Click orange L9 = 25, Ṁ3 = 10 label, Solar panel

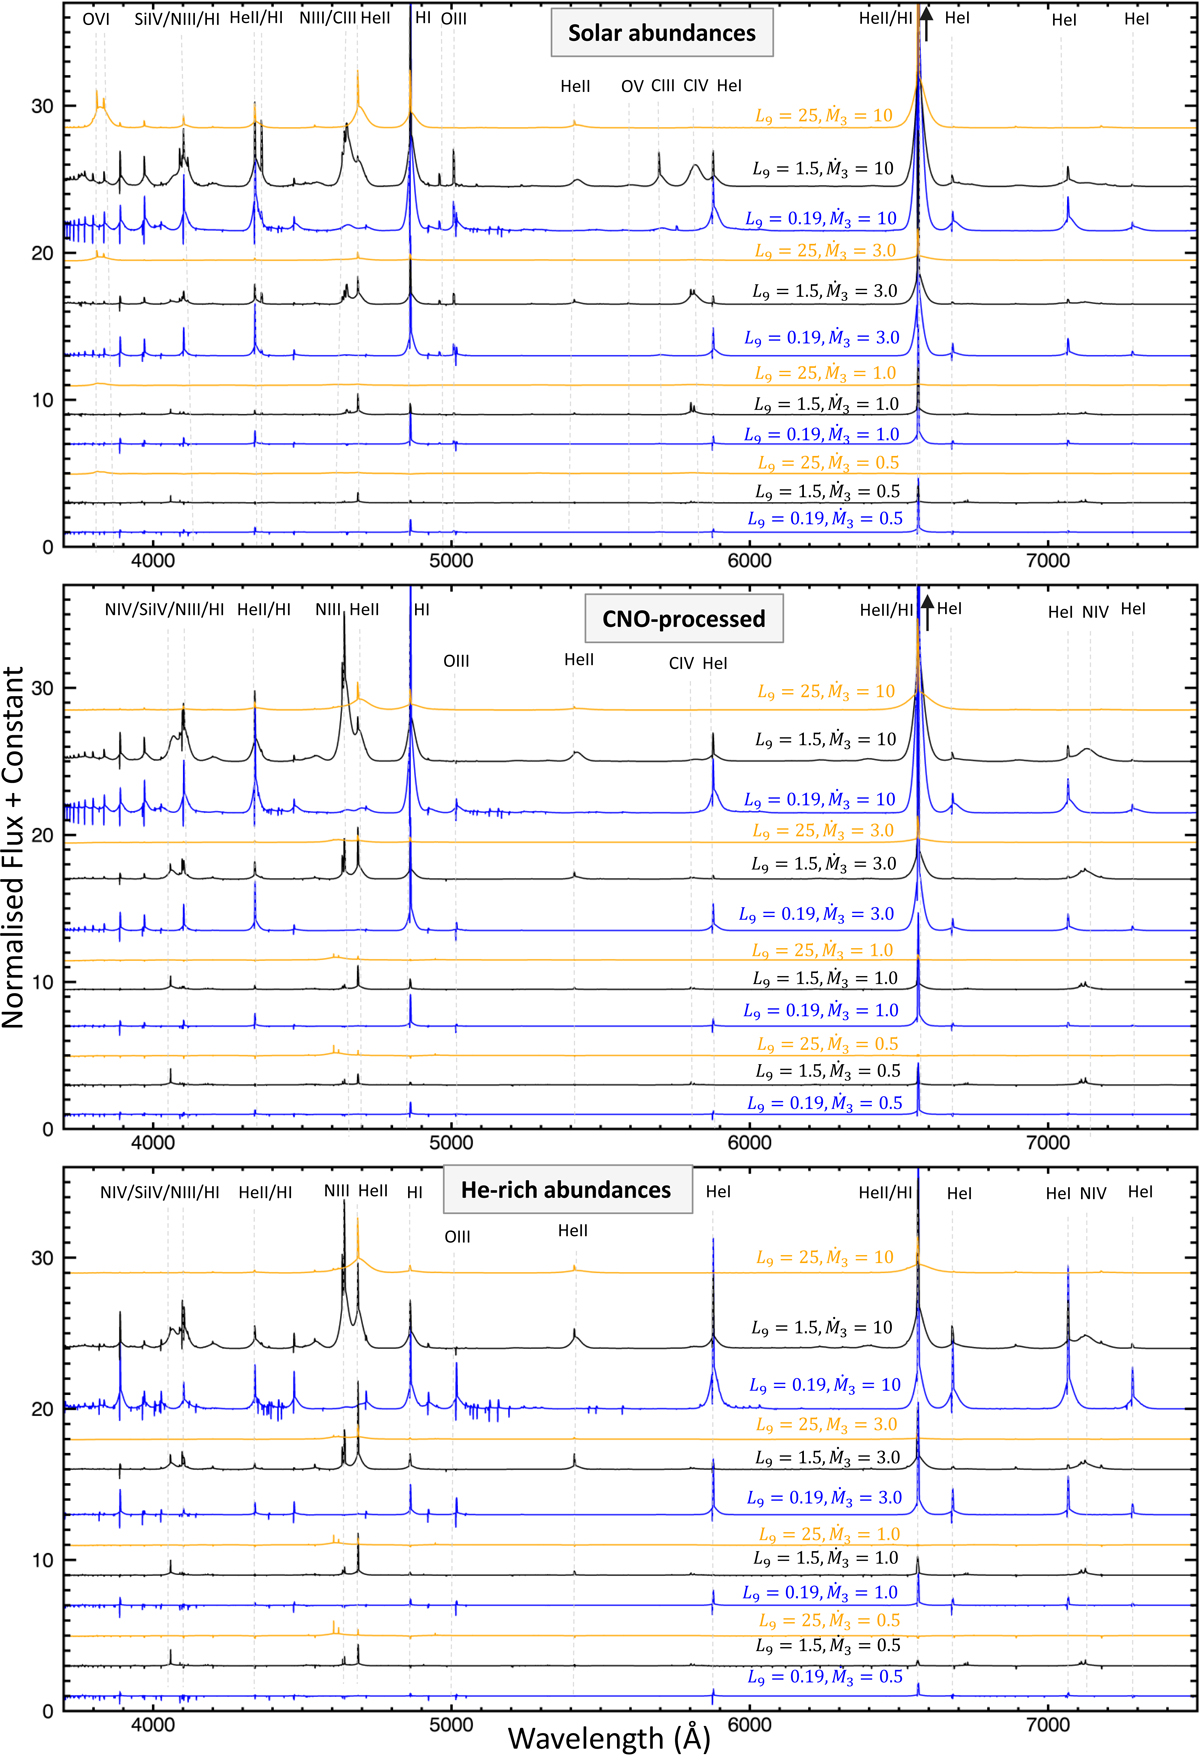824,116
